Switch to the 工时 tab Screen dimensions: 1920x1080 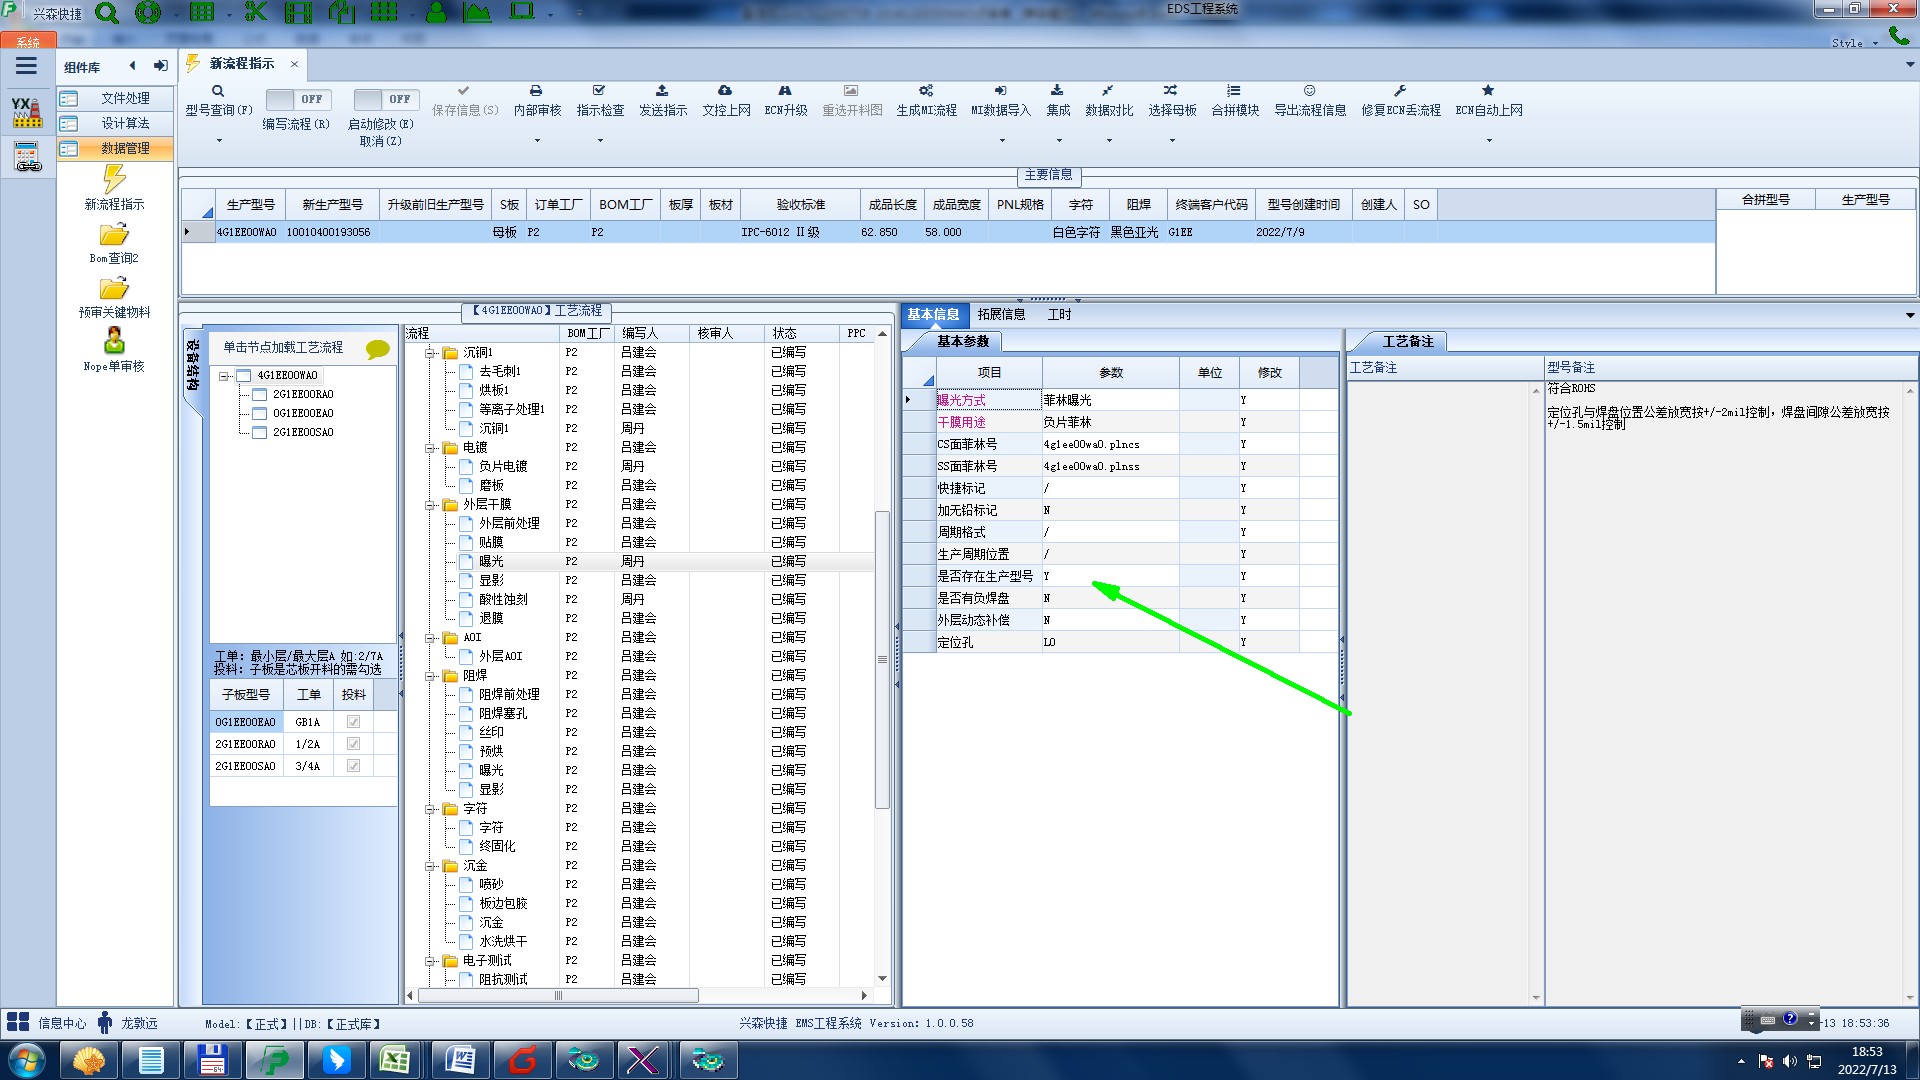coord(1059,314)
